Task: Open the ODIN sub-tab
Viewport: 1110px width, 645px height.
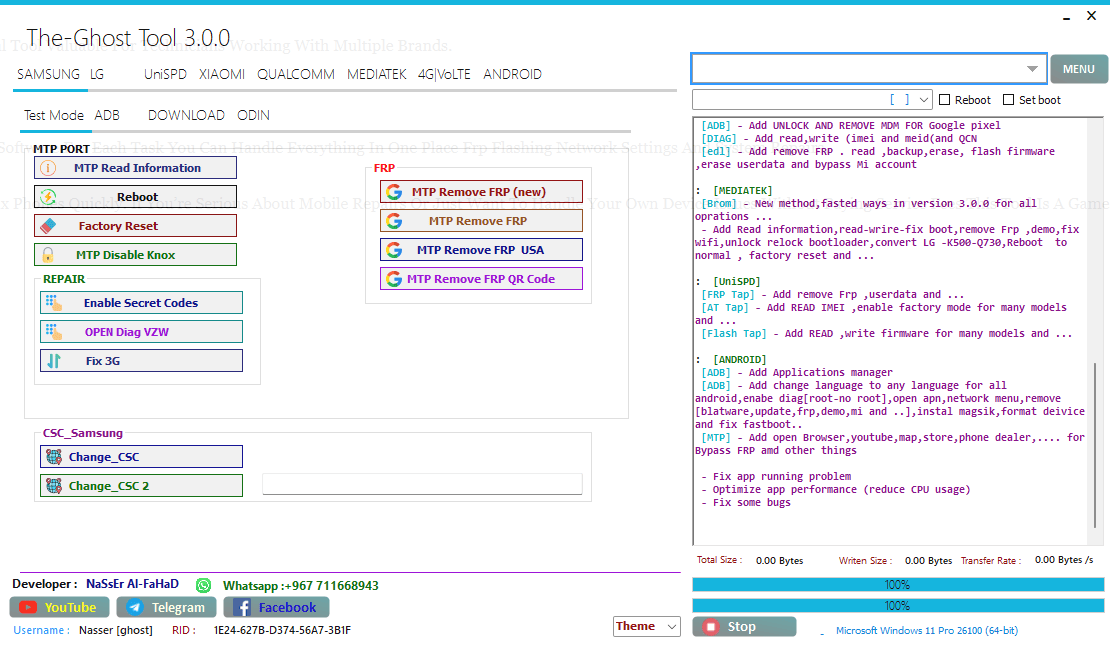Action: point(253,115)
